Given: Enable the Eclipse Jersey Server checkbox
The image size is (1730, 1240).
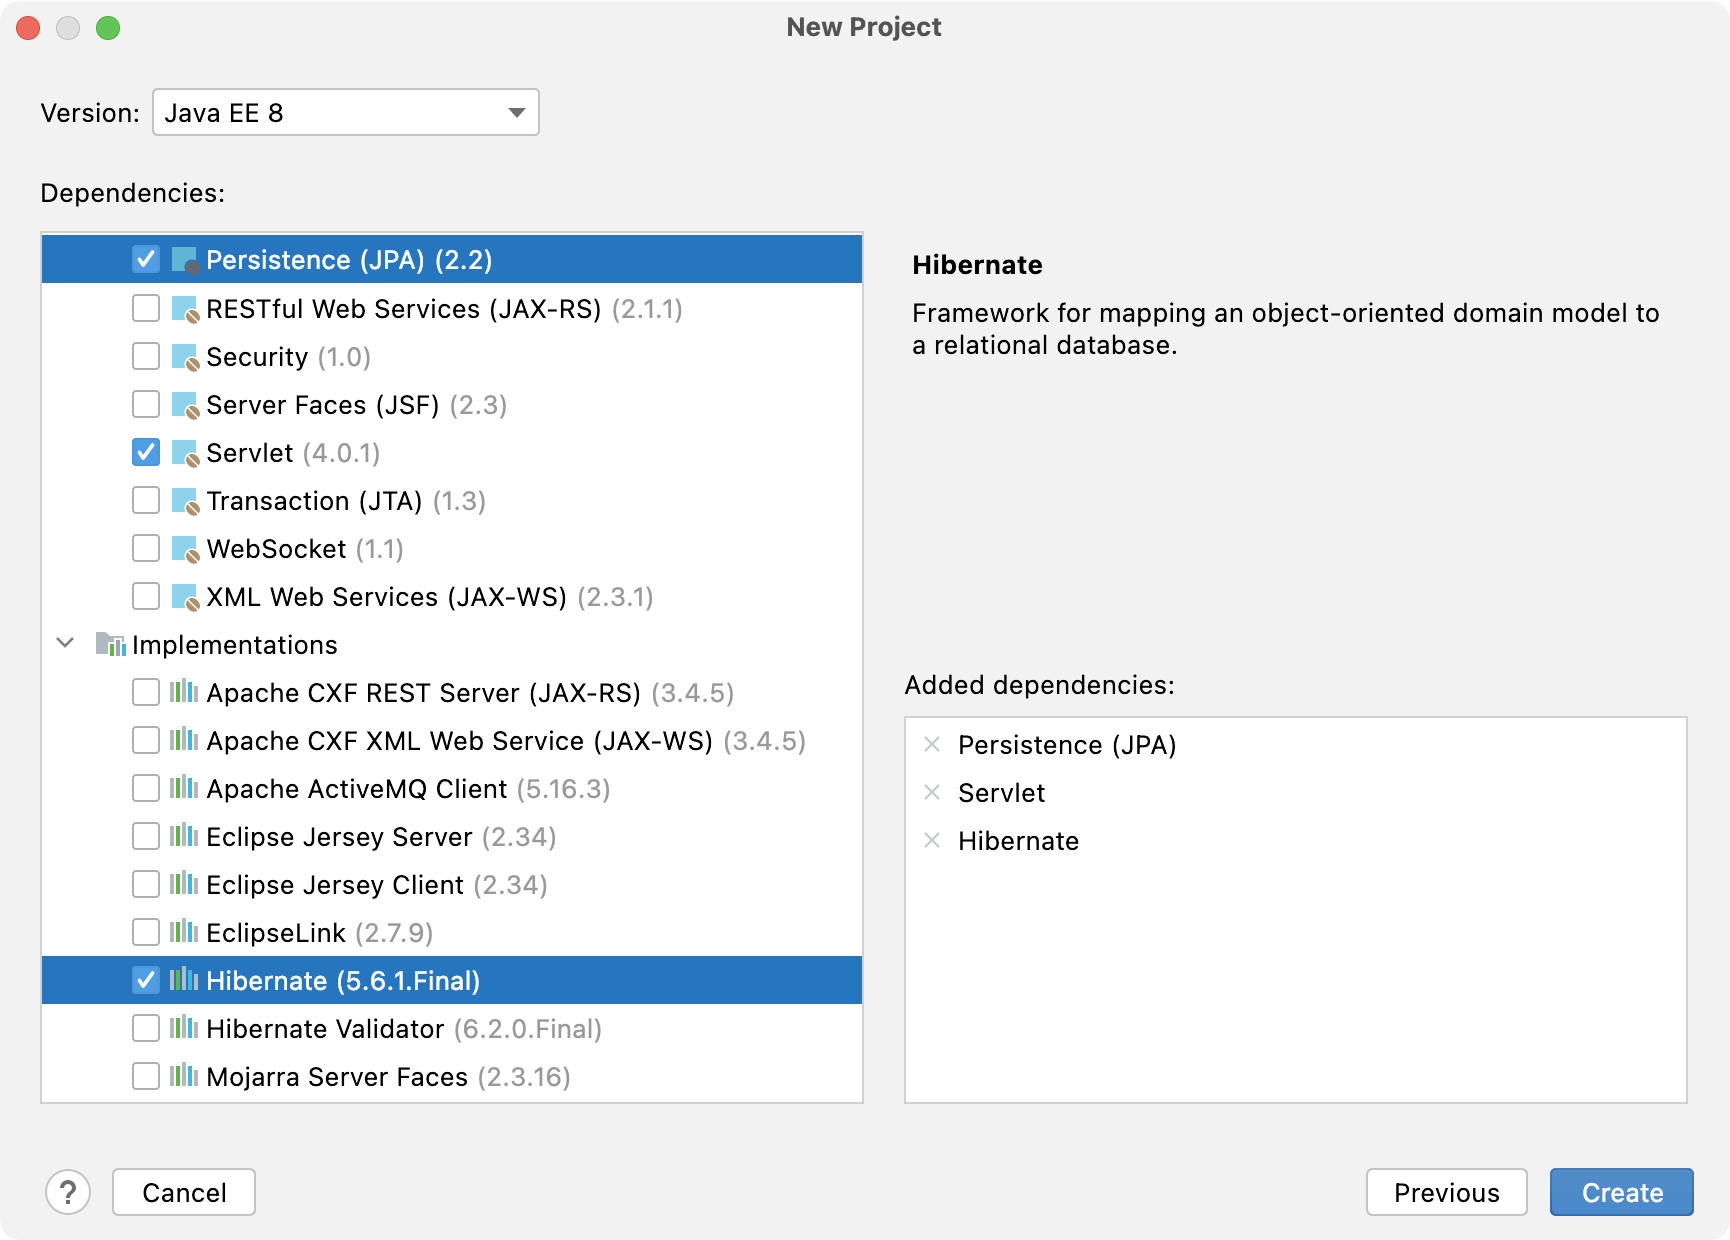Looking at the screenshot, I should [x=146, y=836].
